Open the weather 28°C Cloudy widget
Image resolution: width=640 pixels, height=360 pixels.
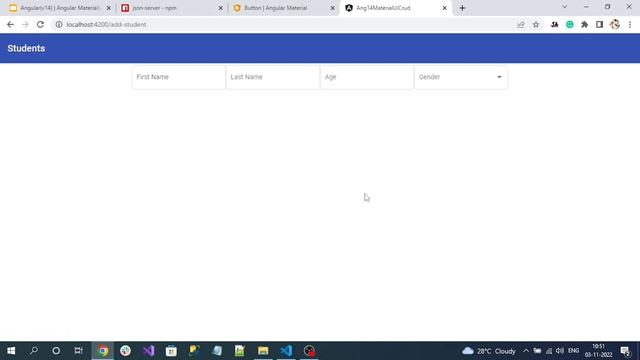pos(489,351)
